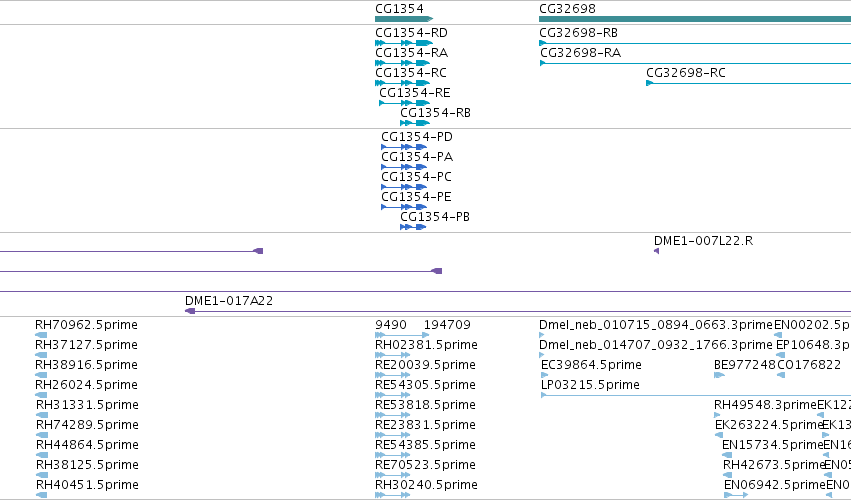The image size is (851, 500).
Task: Click the CG1354-RD transcript
Action: (x=411, y=33)
